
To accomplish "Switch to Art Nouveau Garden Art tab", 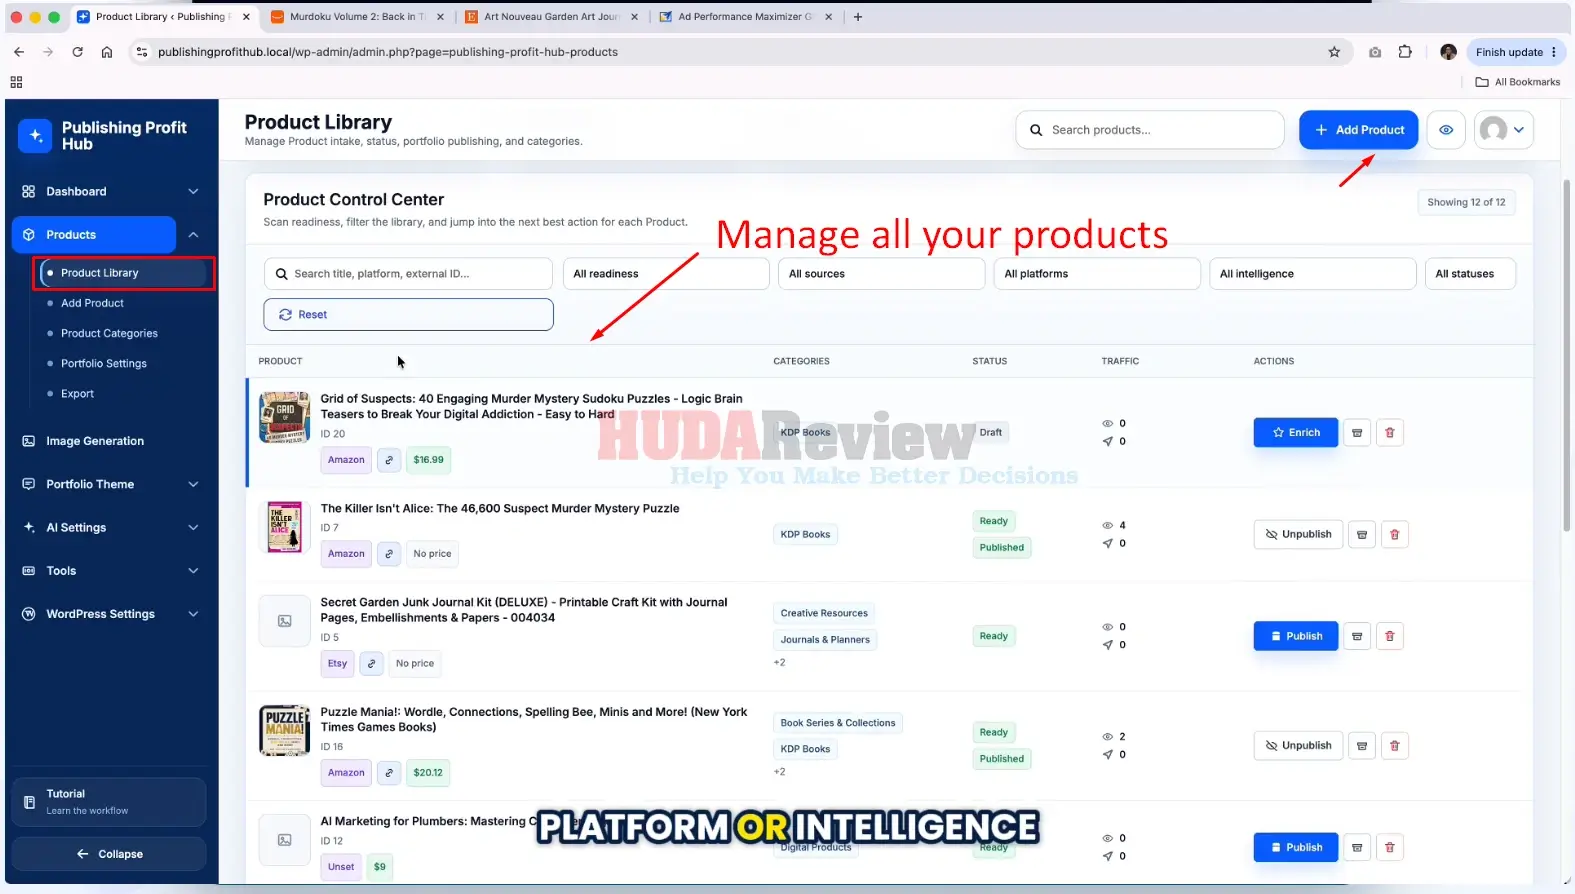I will (x=551, y=17).
